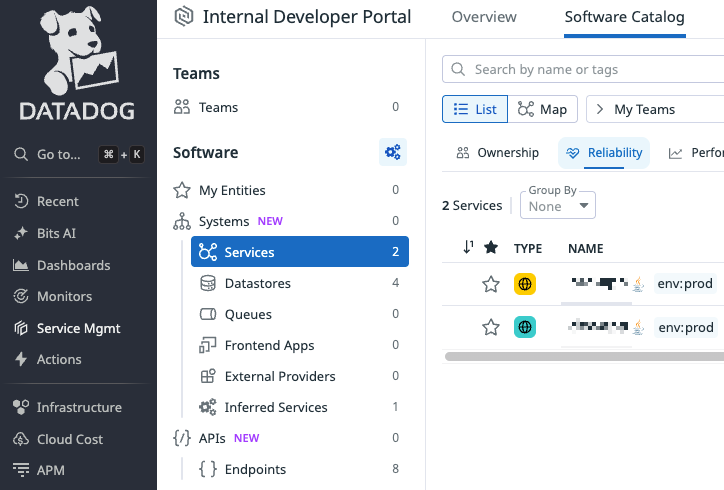Sort by the star favorites column

coord(491,248)
